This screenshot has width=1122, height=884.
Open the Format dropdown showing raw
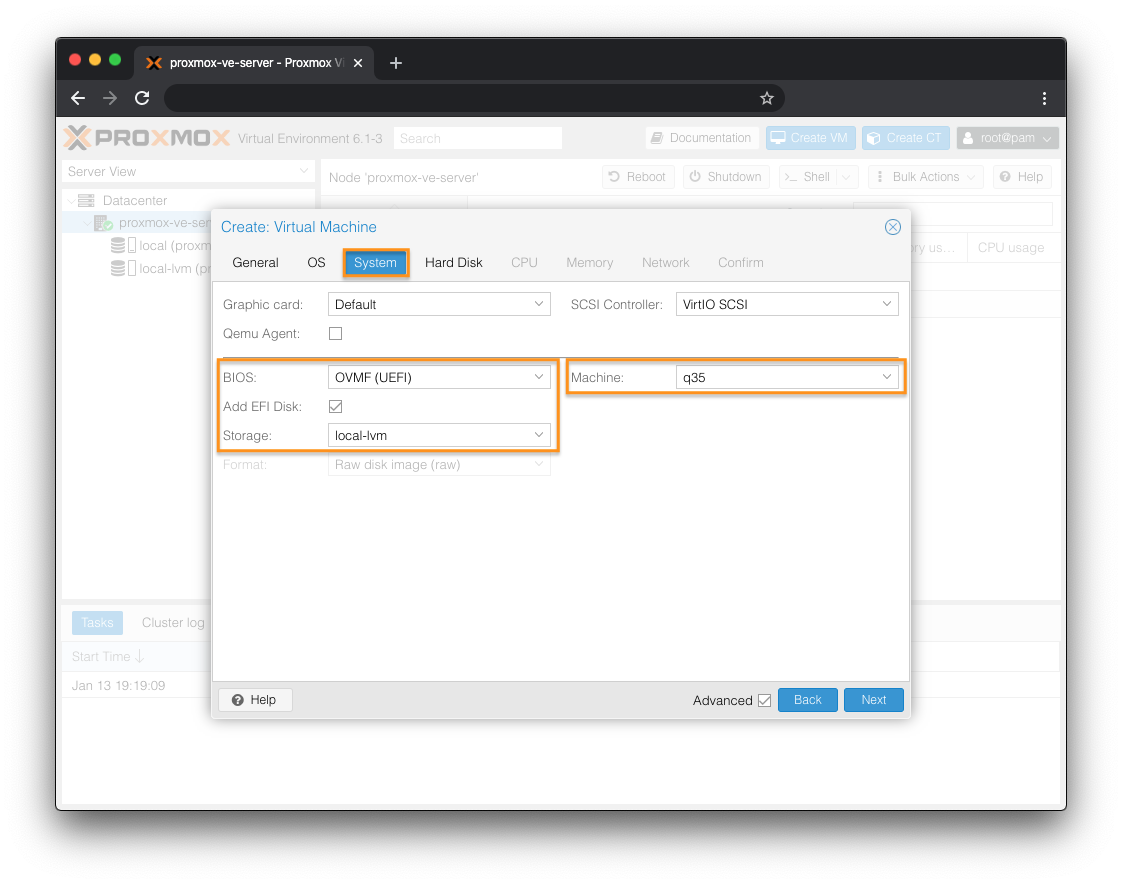pyautogui.click(x=439, y=465)
